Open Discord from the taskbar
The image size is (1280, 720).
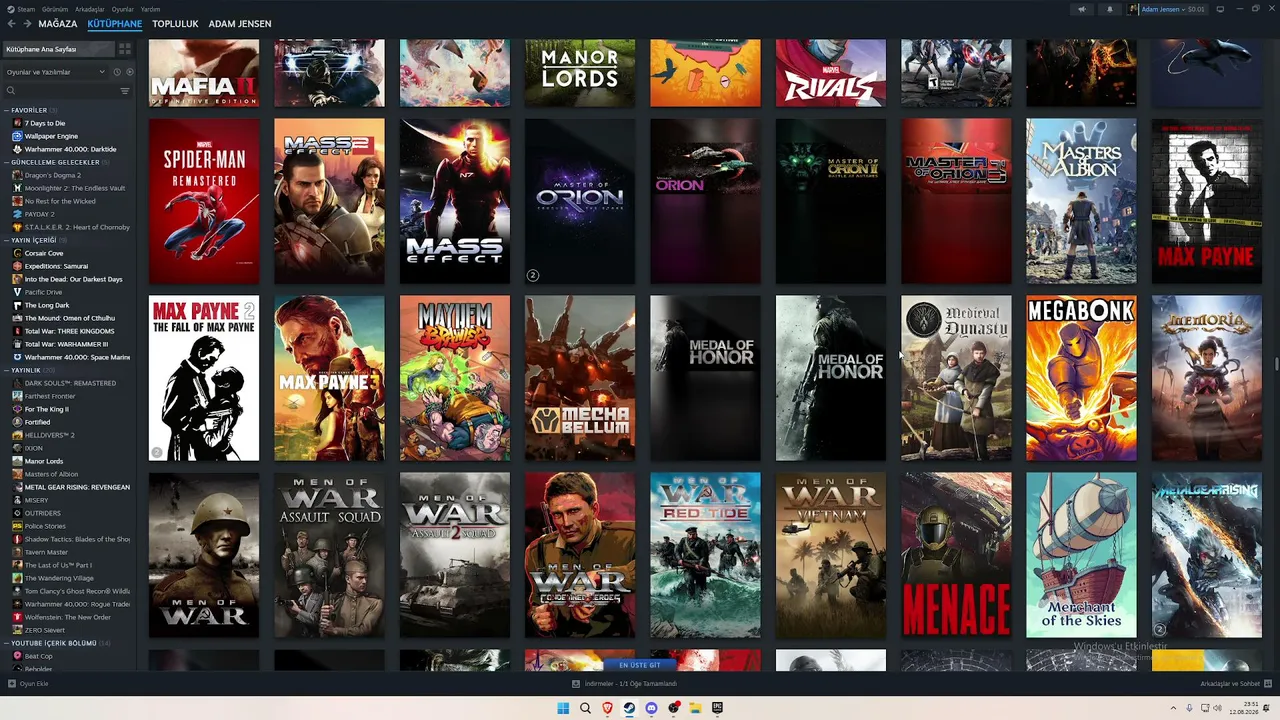[x=651, y=708]
